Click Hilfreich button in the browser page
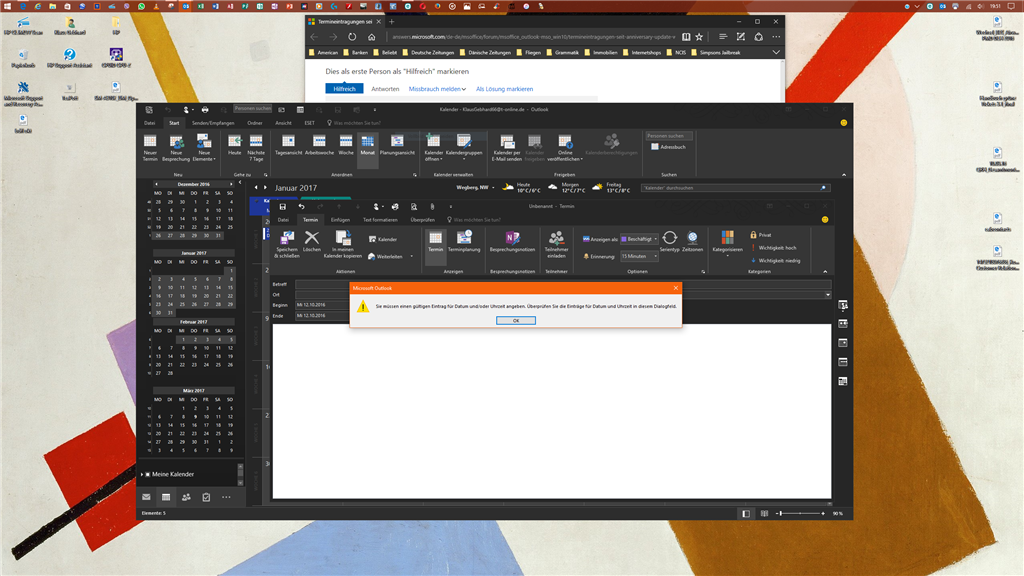This screenshot has height=576, width=1024. (x=344, y=89)
